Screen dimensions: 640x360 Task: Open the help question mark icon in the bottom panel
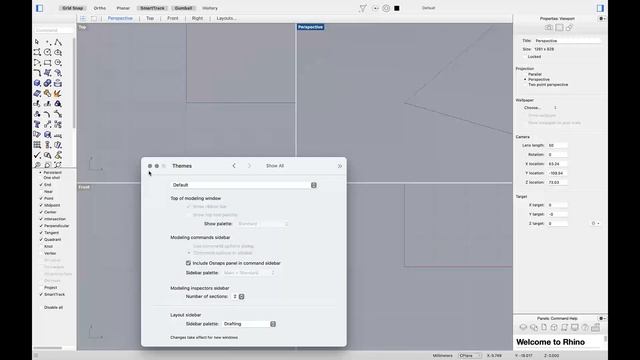pos(585,327)
